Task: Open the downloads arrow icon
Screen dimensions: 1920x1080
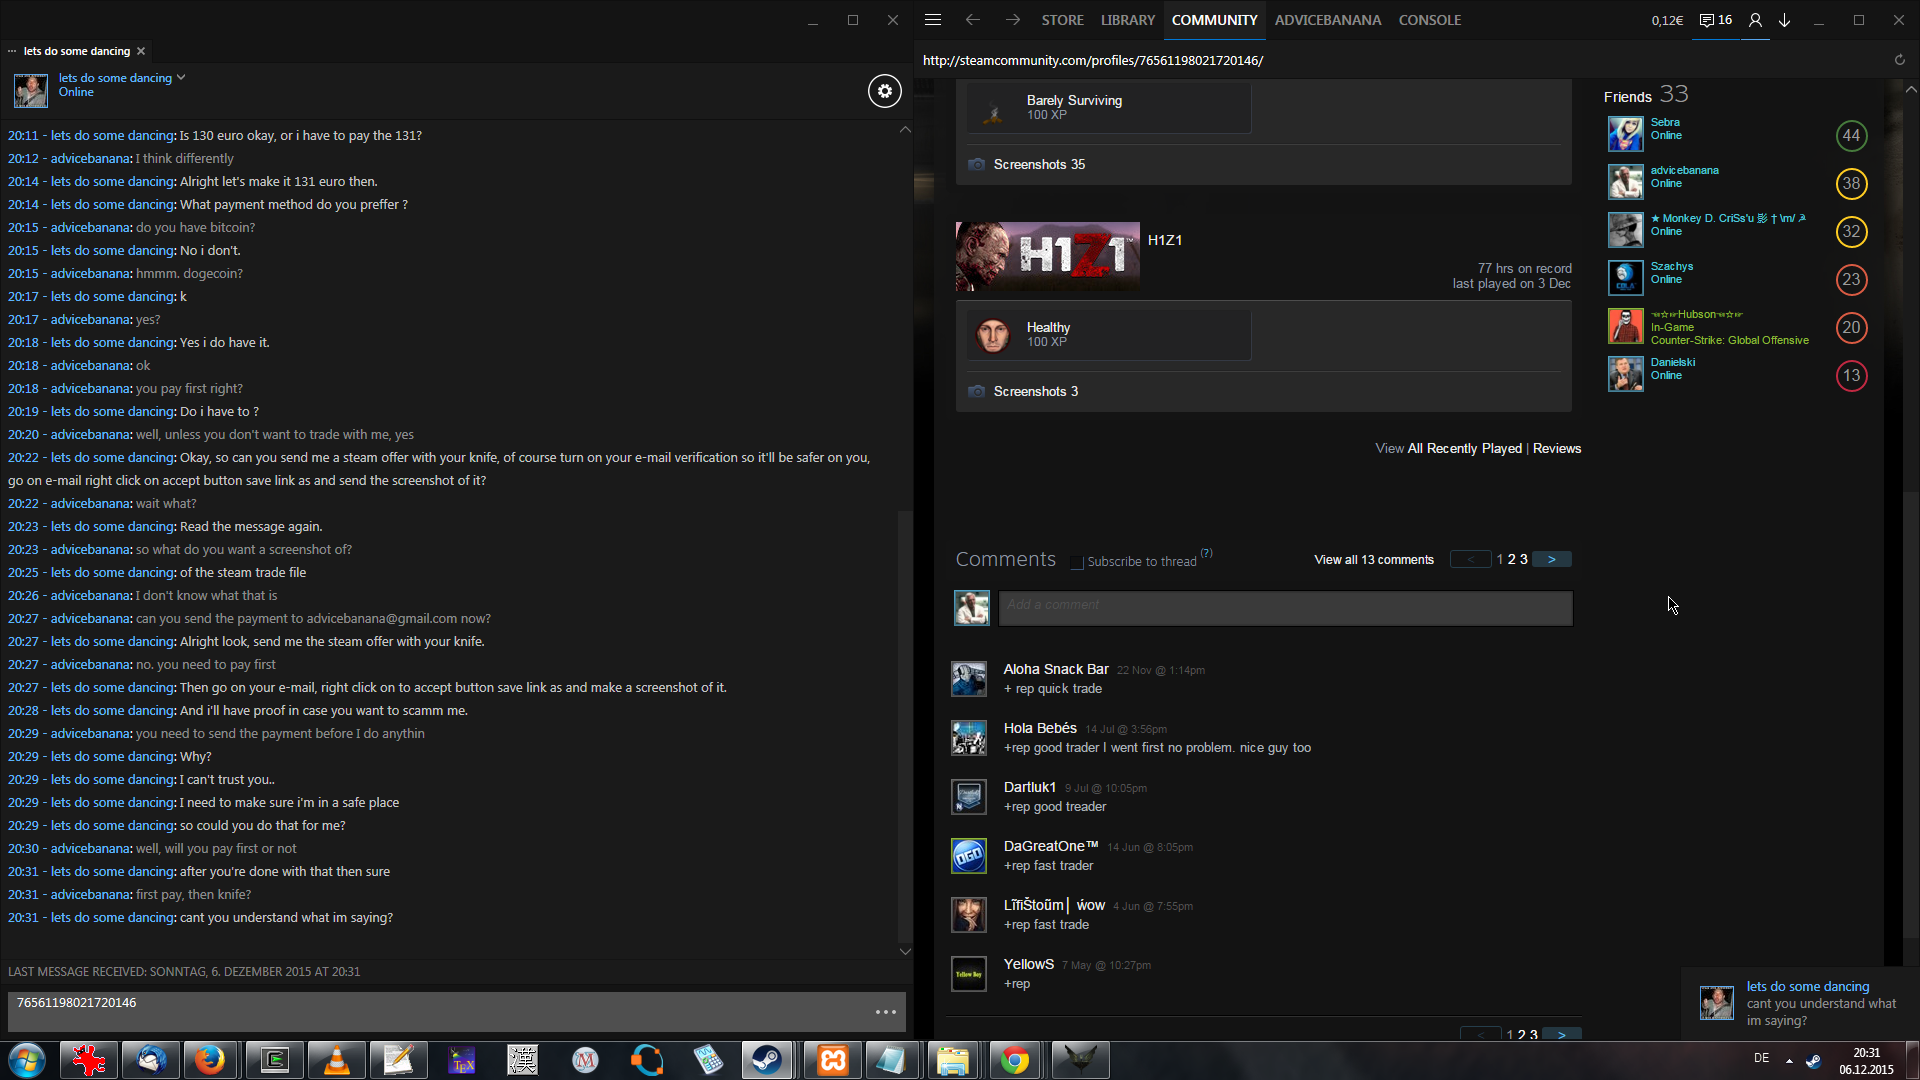Action: point(1785,20)
